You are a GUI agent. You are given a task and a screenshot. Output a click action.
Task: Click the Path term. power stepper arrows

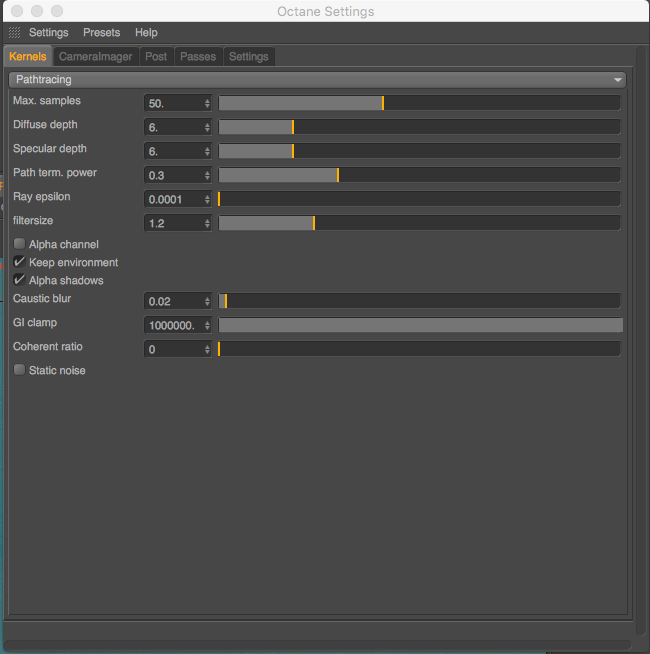207,175
